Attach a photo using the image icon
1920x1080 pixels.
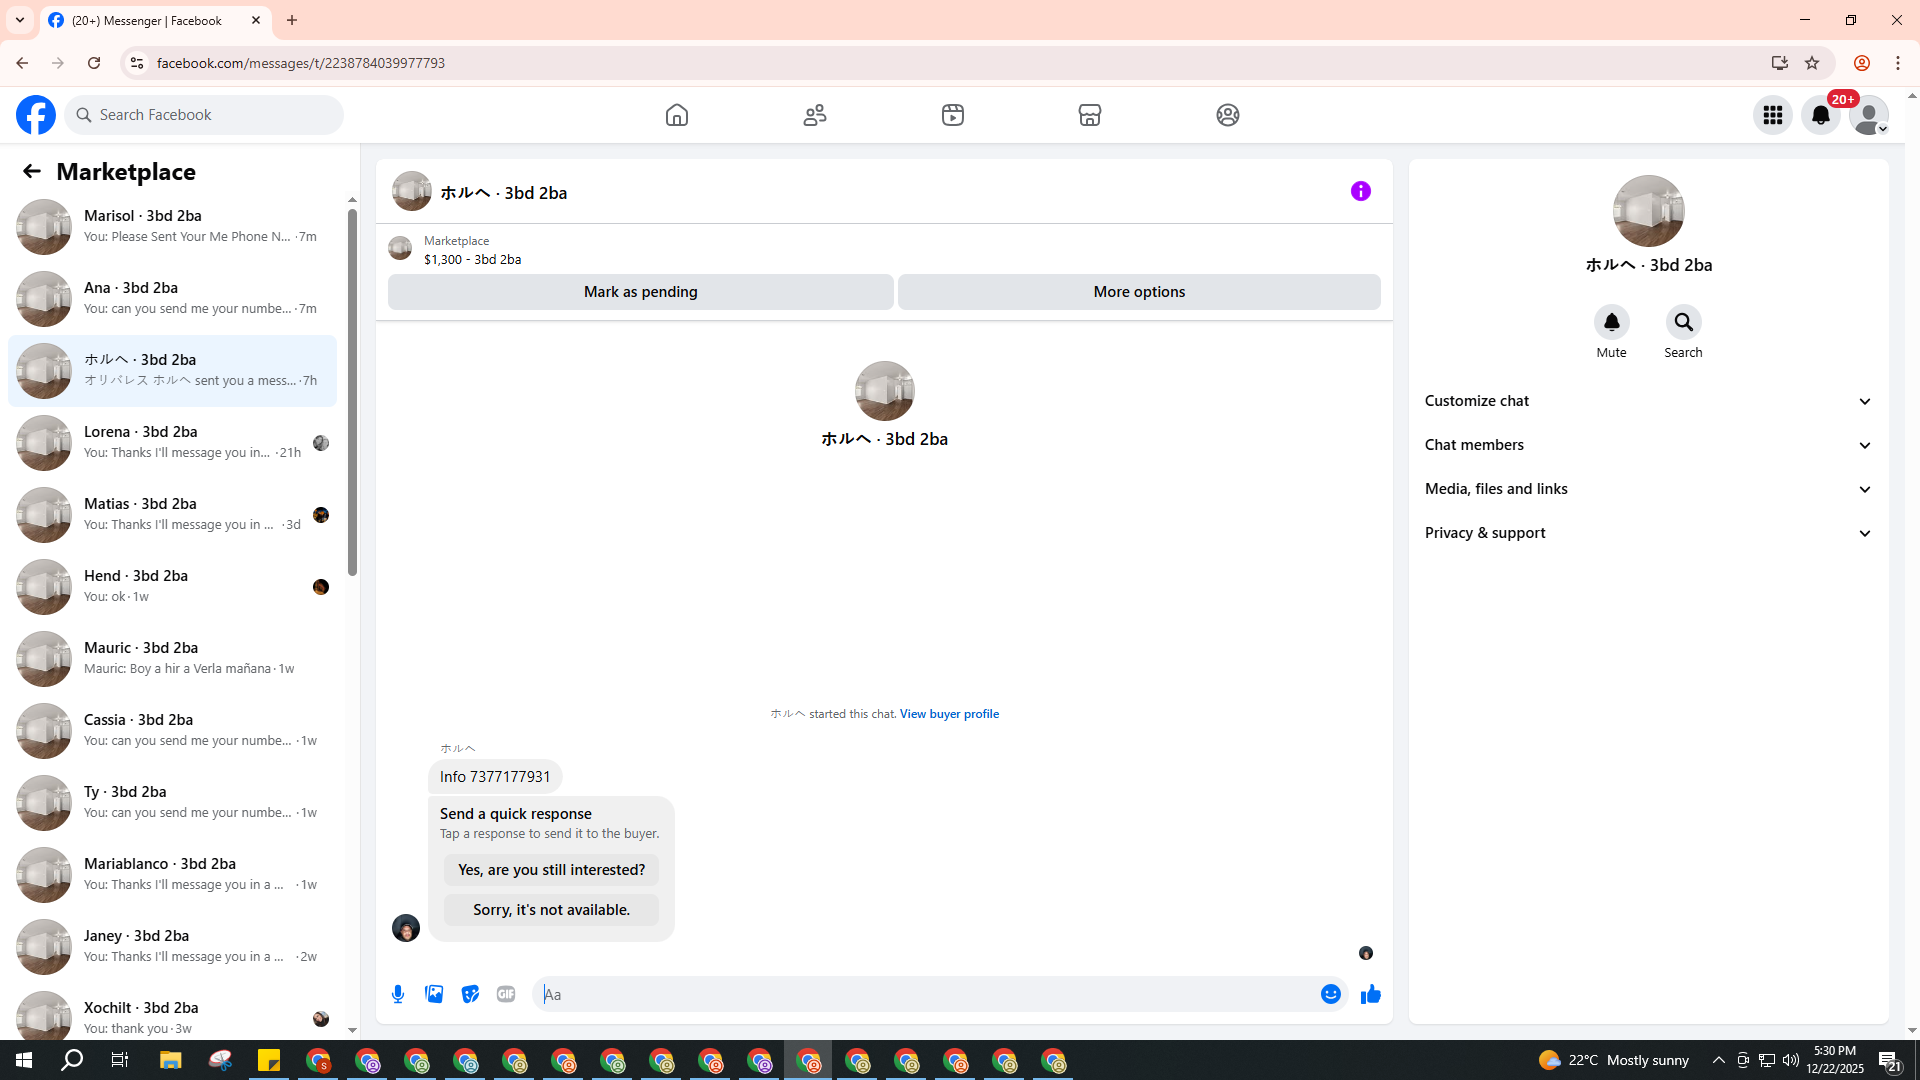[434, 994]
